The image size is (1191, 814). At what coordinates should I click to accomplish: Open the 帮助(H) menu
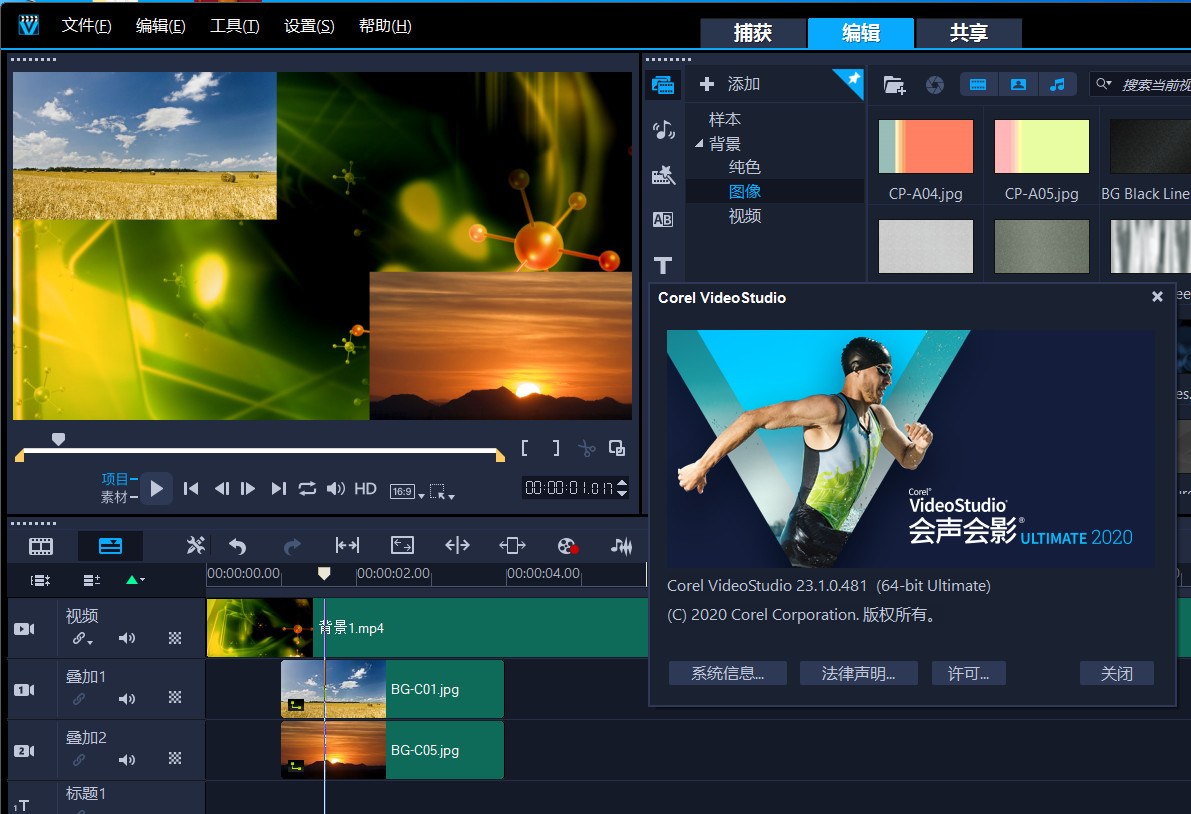click(385, 26)
